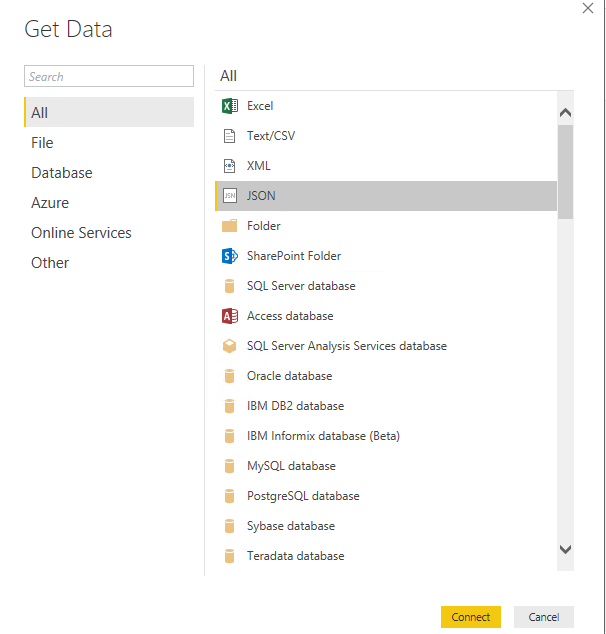Viewport: 606px width, 634px height.
Task: Select the File category
Action: point(42,143)
